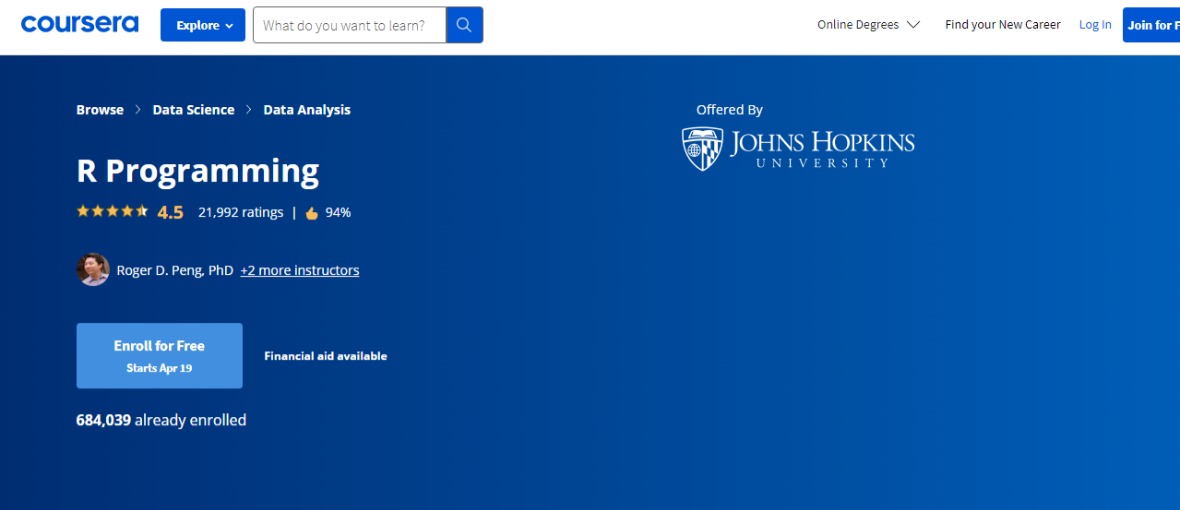Image resolution: width=1180 pixels, height=510 pixels.
Task: Click the thumbs-up icon beside 94%
Action: pyautogui.click(x=312, y=213)
